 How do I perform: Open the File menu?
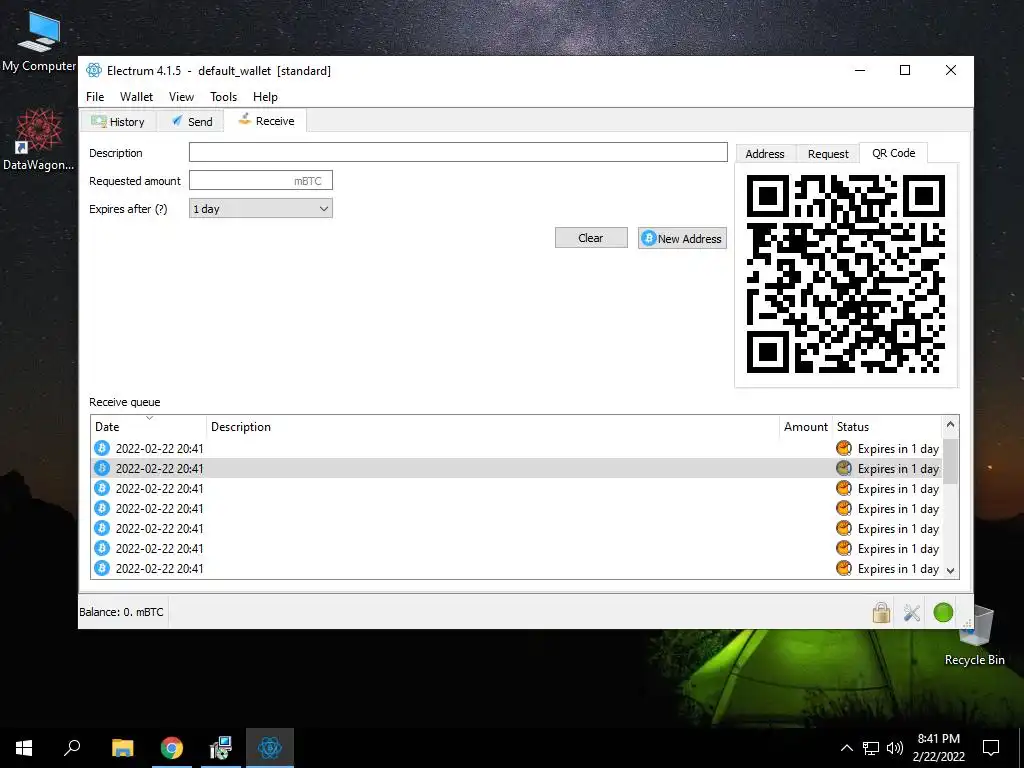coord(95,97)
